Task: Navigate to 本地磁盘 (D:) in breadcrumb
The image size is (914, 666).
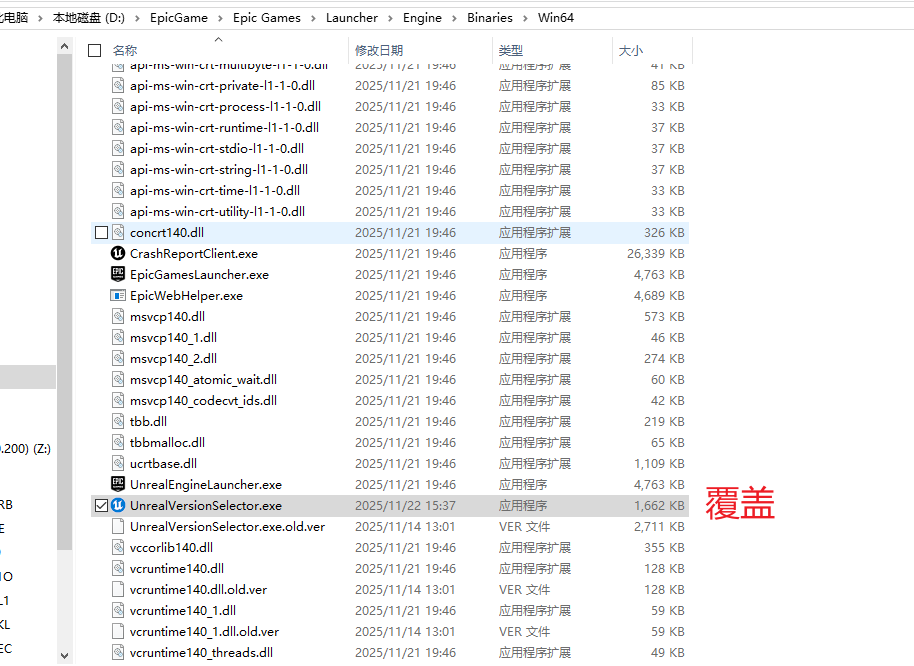Action: (89, 18)
